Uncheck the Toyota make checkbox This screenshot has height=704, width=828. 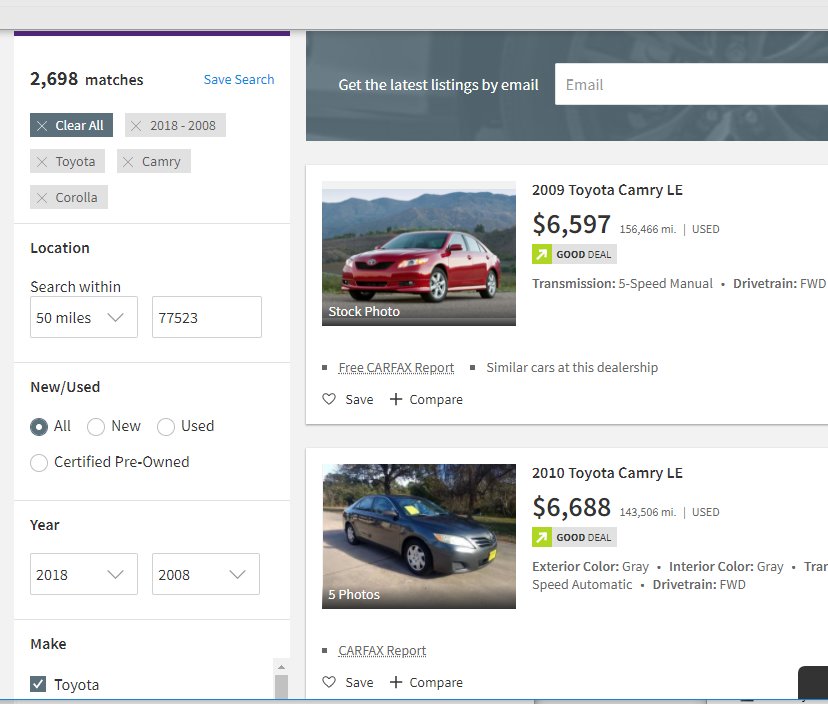click(x=38, y=684)
